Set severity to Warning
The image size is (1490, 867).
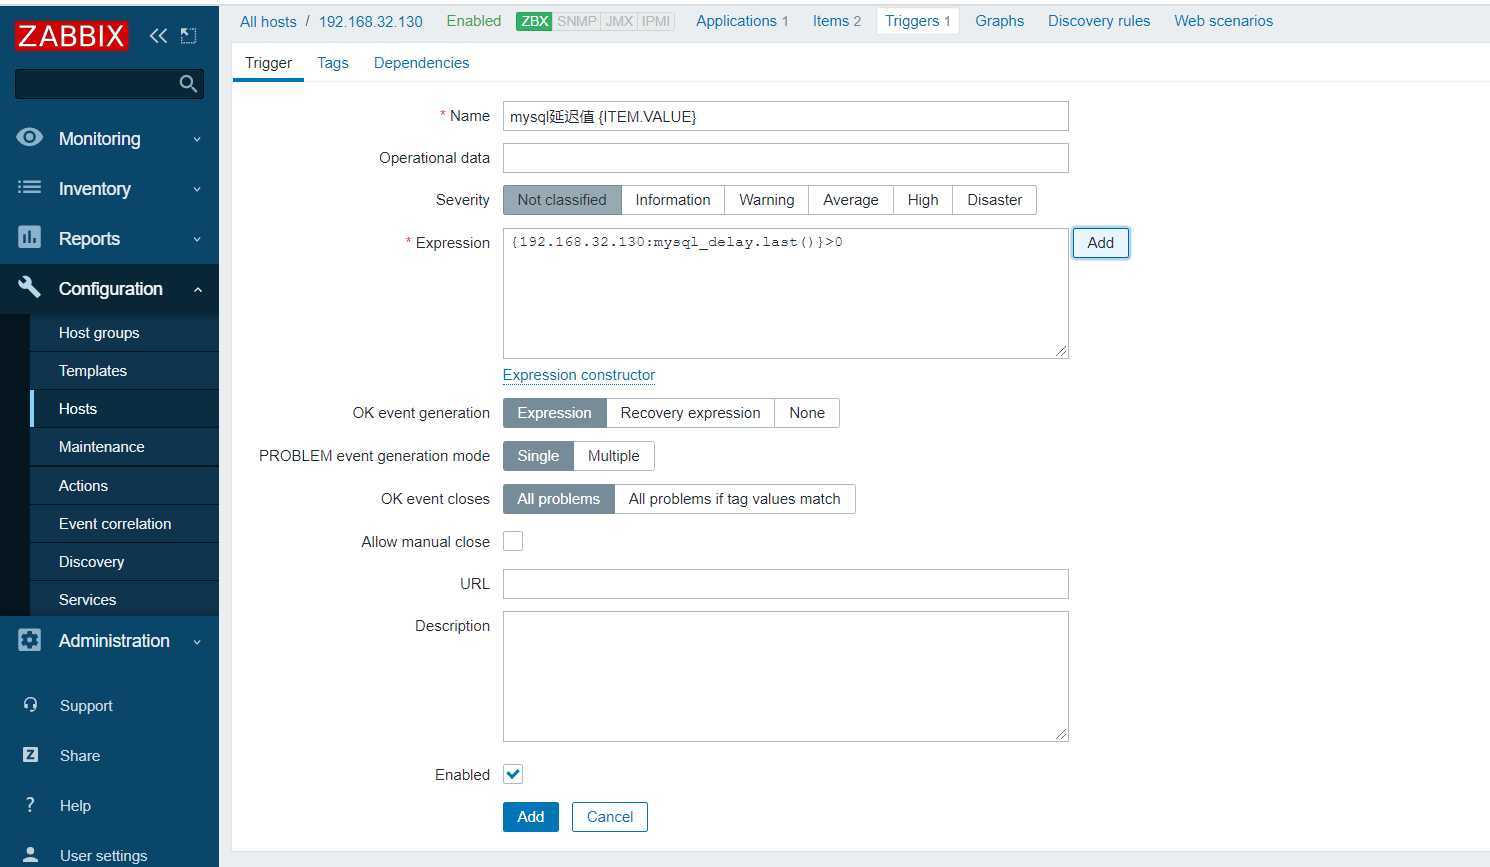pos(767,200)
